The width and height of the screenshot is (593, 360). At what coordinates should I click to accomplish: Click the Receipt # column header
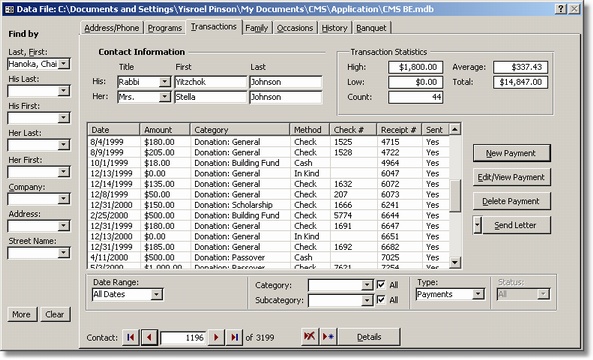pyautogui.click(x=399, y=130)
